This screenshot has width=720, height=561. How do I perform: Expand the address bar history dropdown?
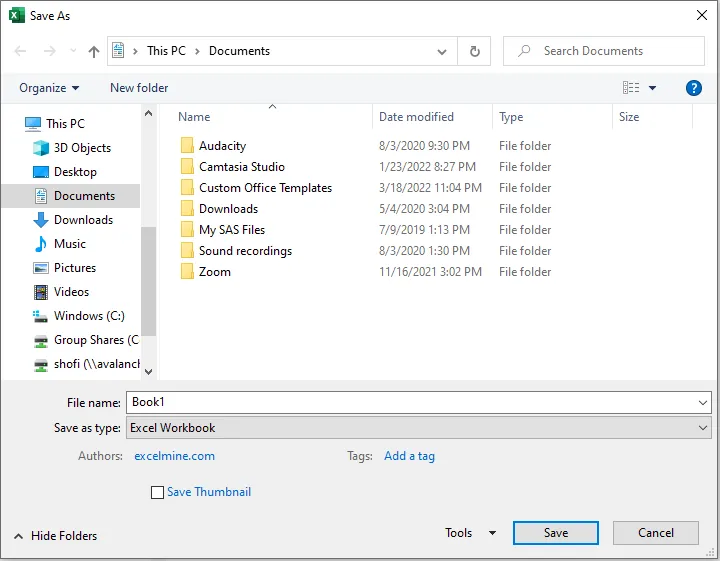pos(442,51)
